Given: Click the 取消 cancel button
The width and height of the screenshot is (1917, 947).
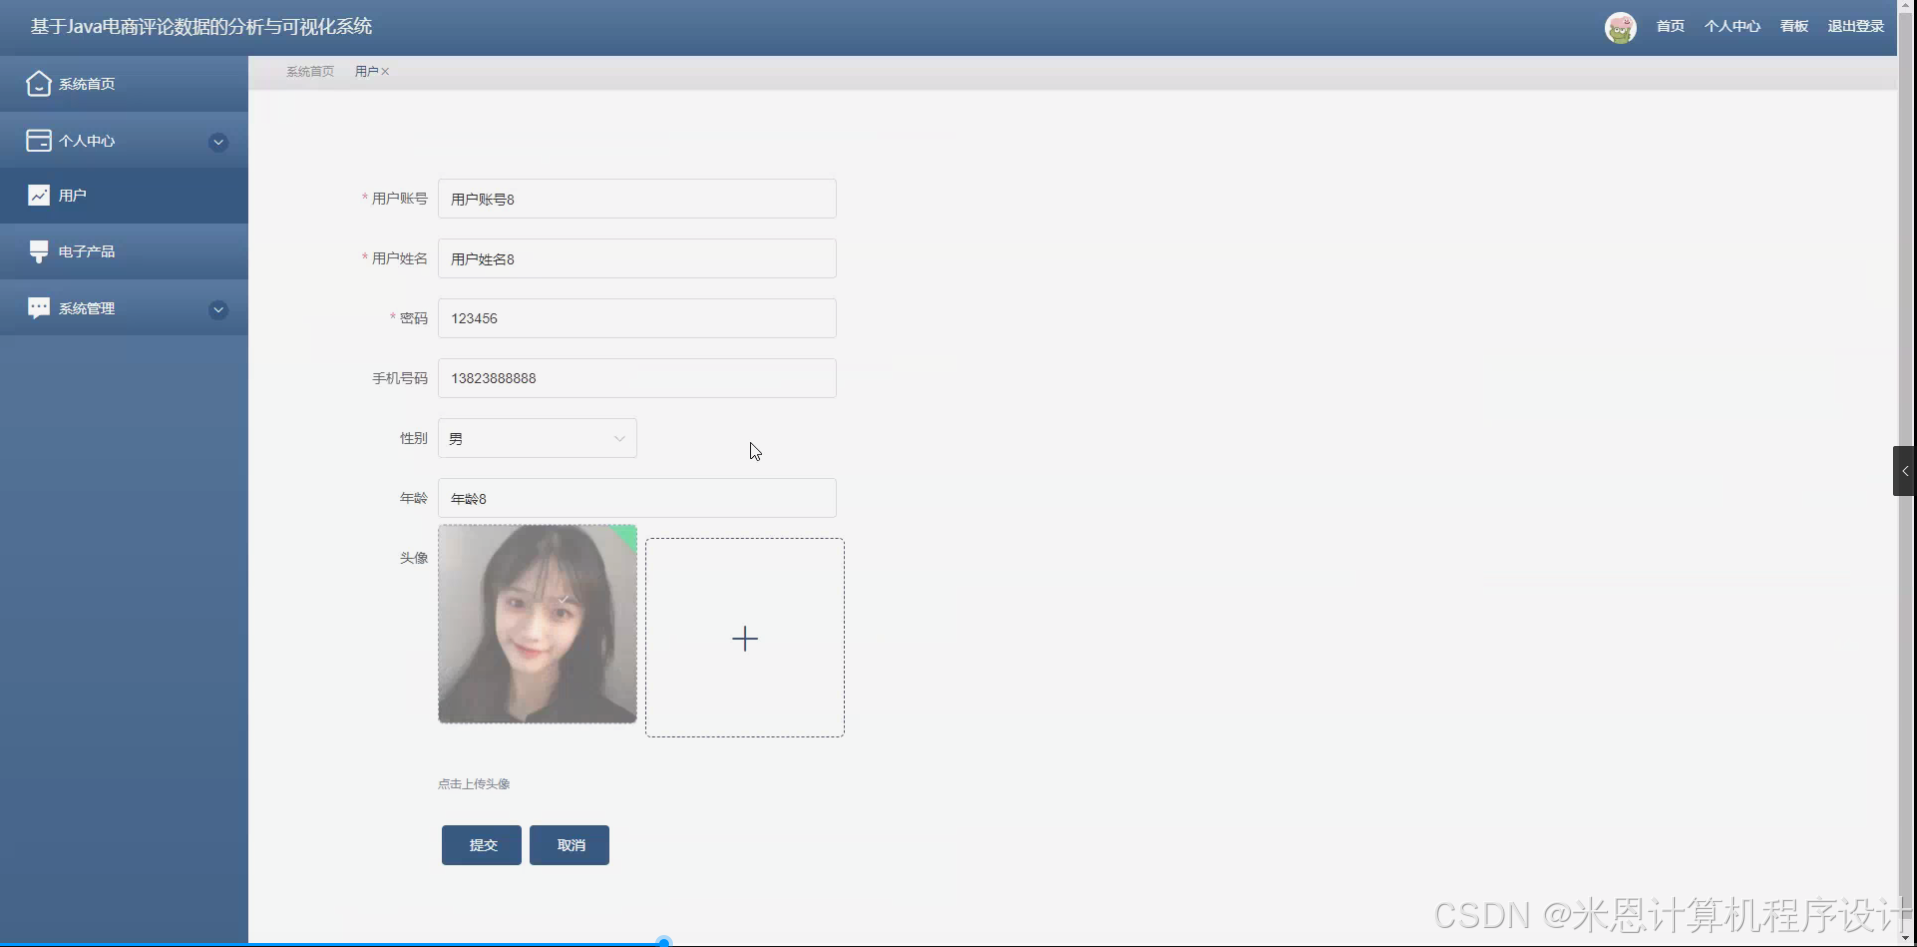Looking at the screenshot, I should tap(569, 845).
